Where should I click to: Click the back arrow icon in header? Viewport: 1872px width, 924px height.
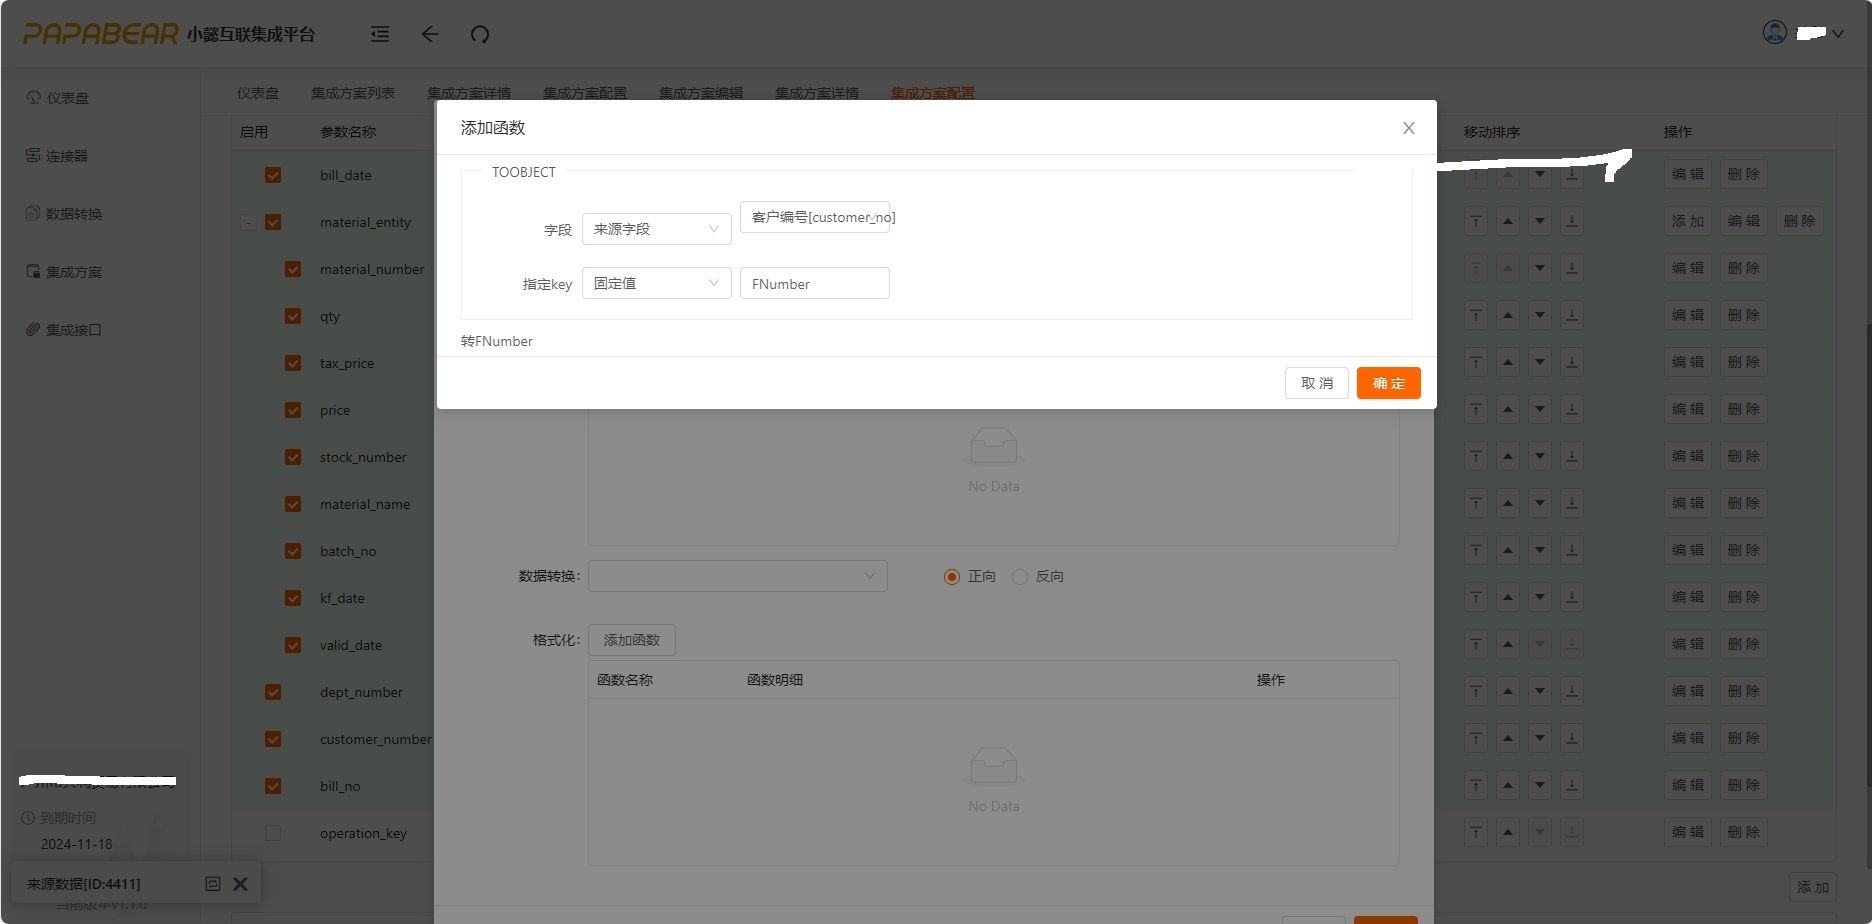click(430, 34)
